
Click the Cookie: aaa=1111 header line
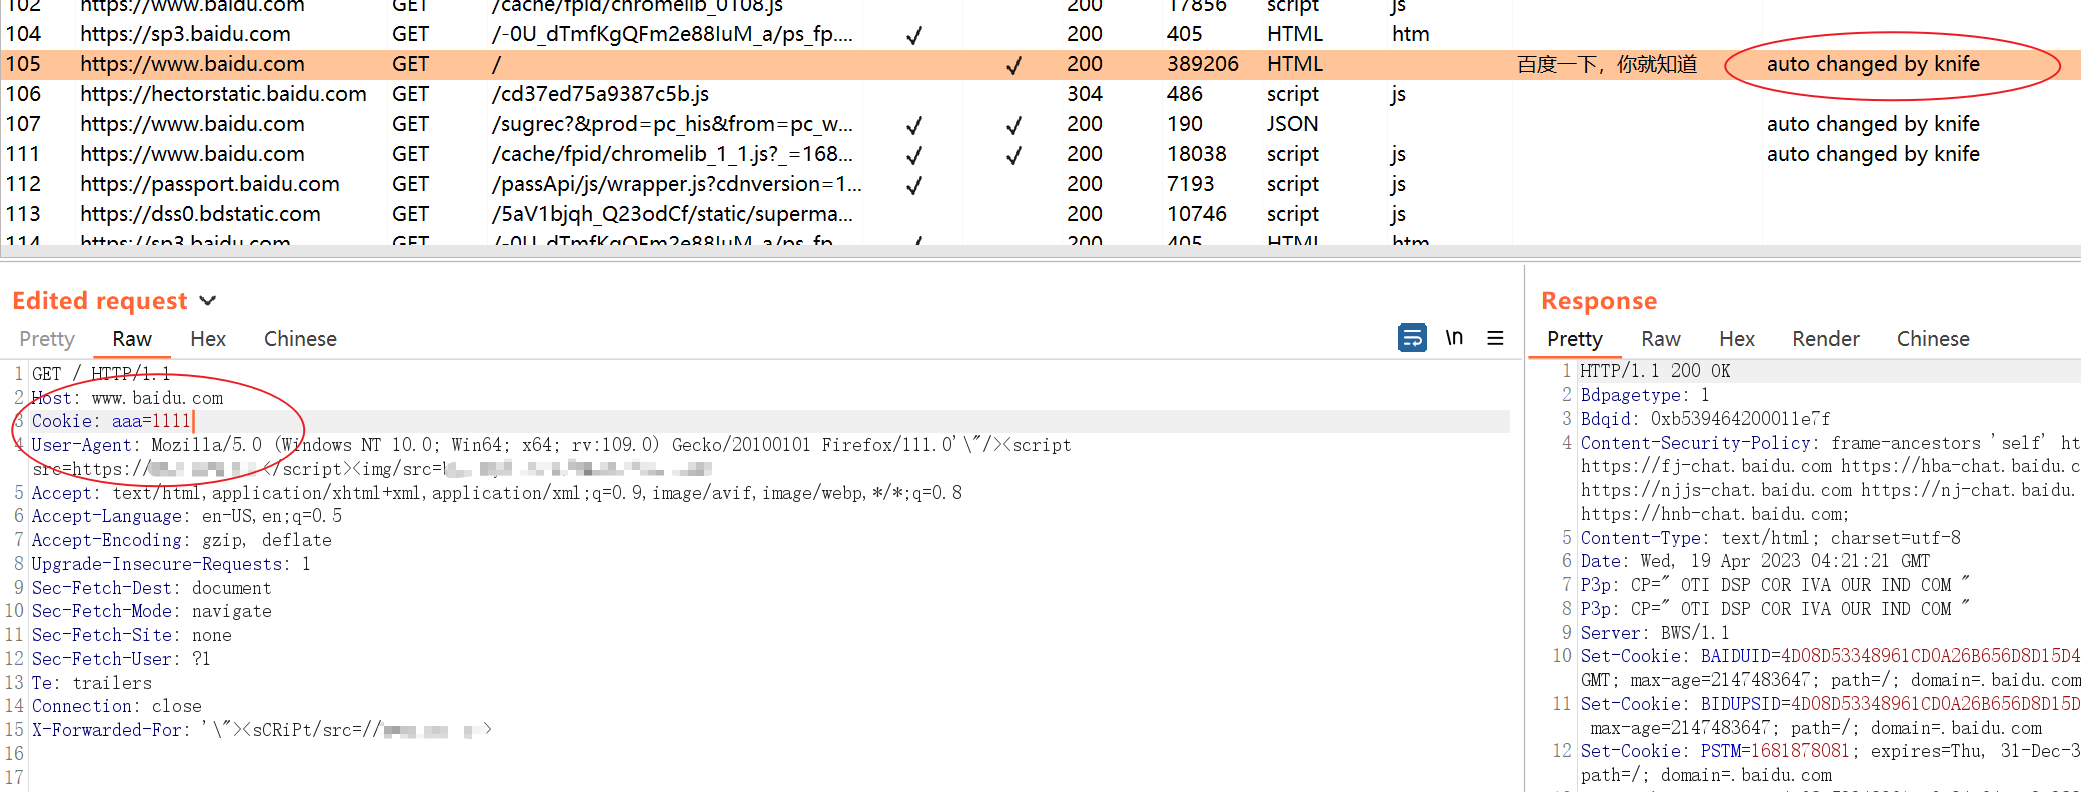[111, 421]
